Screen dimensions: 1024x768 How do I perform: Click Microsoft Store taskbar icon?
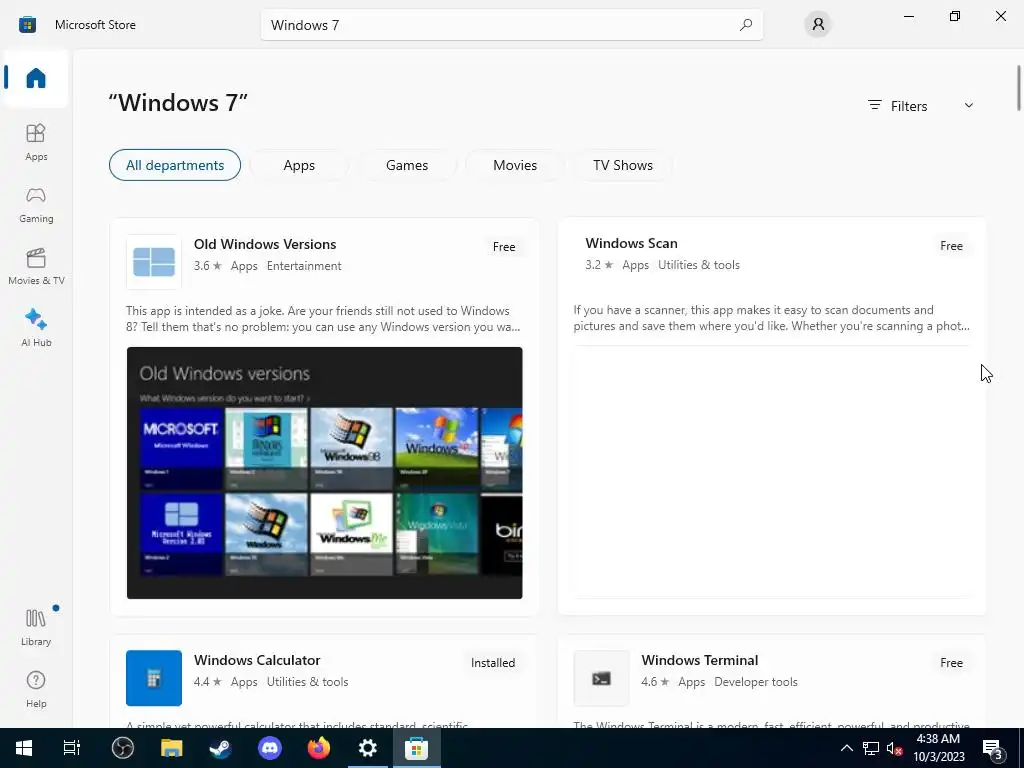click(x=416, y=748)
